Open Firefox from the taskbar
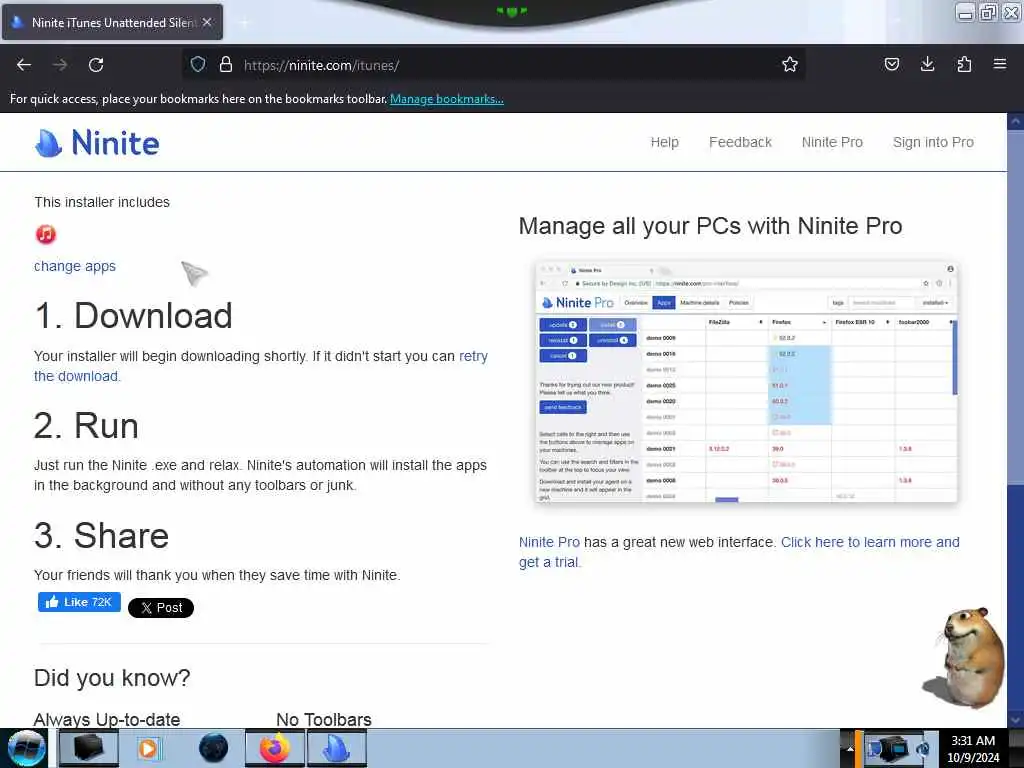Viewport: 1024px width, 768px height. [x=274, y=748]
